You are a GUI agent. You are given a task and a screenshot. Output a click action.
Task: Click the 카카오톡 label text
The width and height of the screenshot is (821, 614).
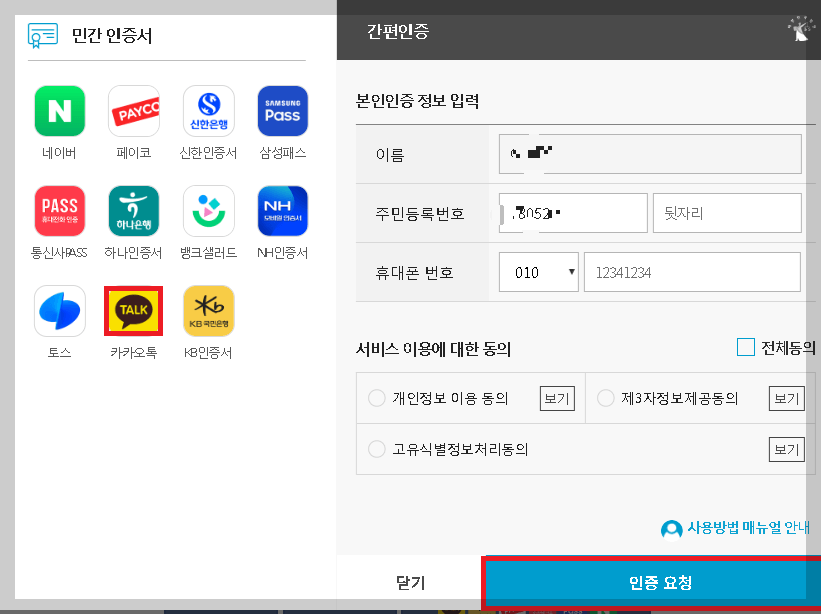coord(134,352)
